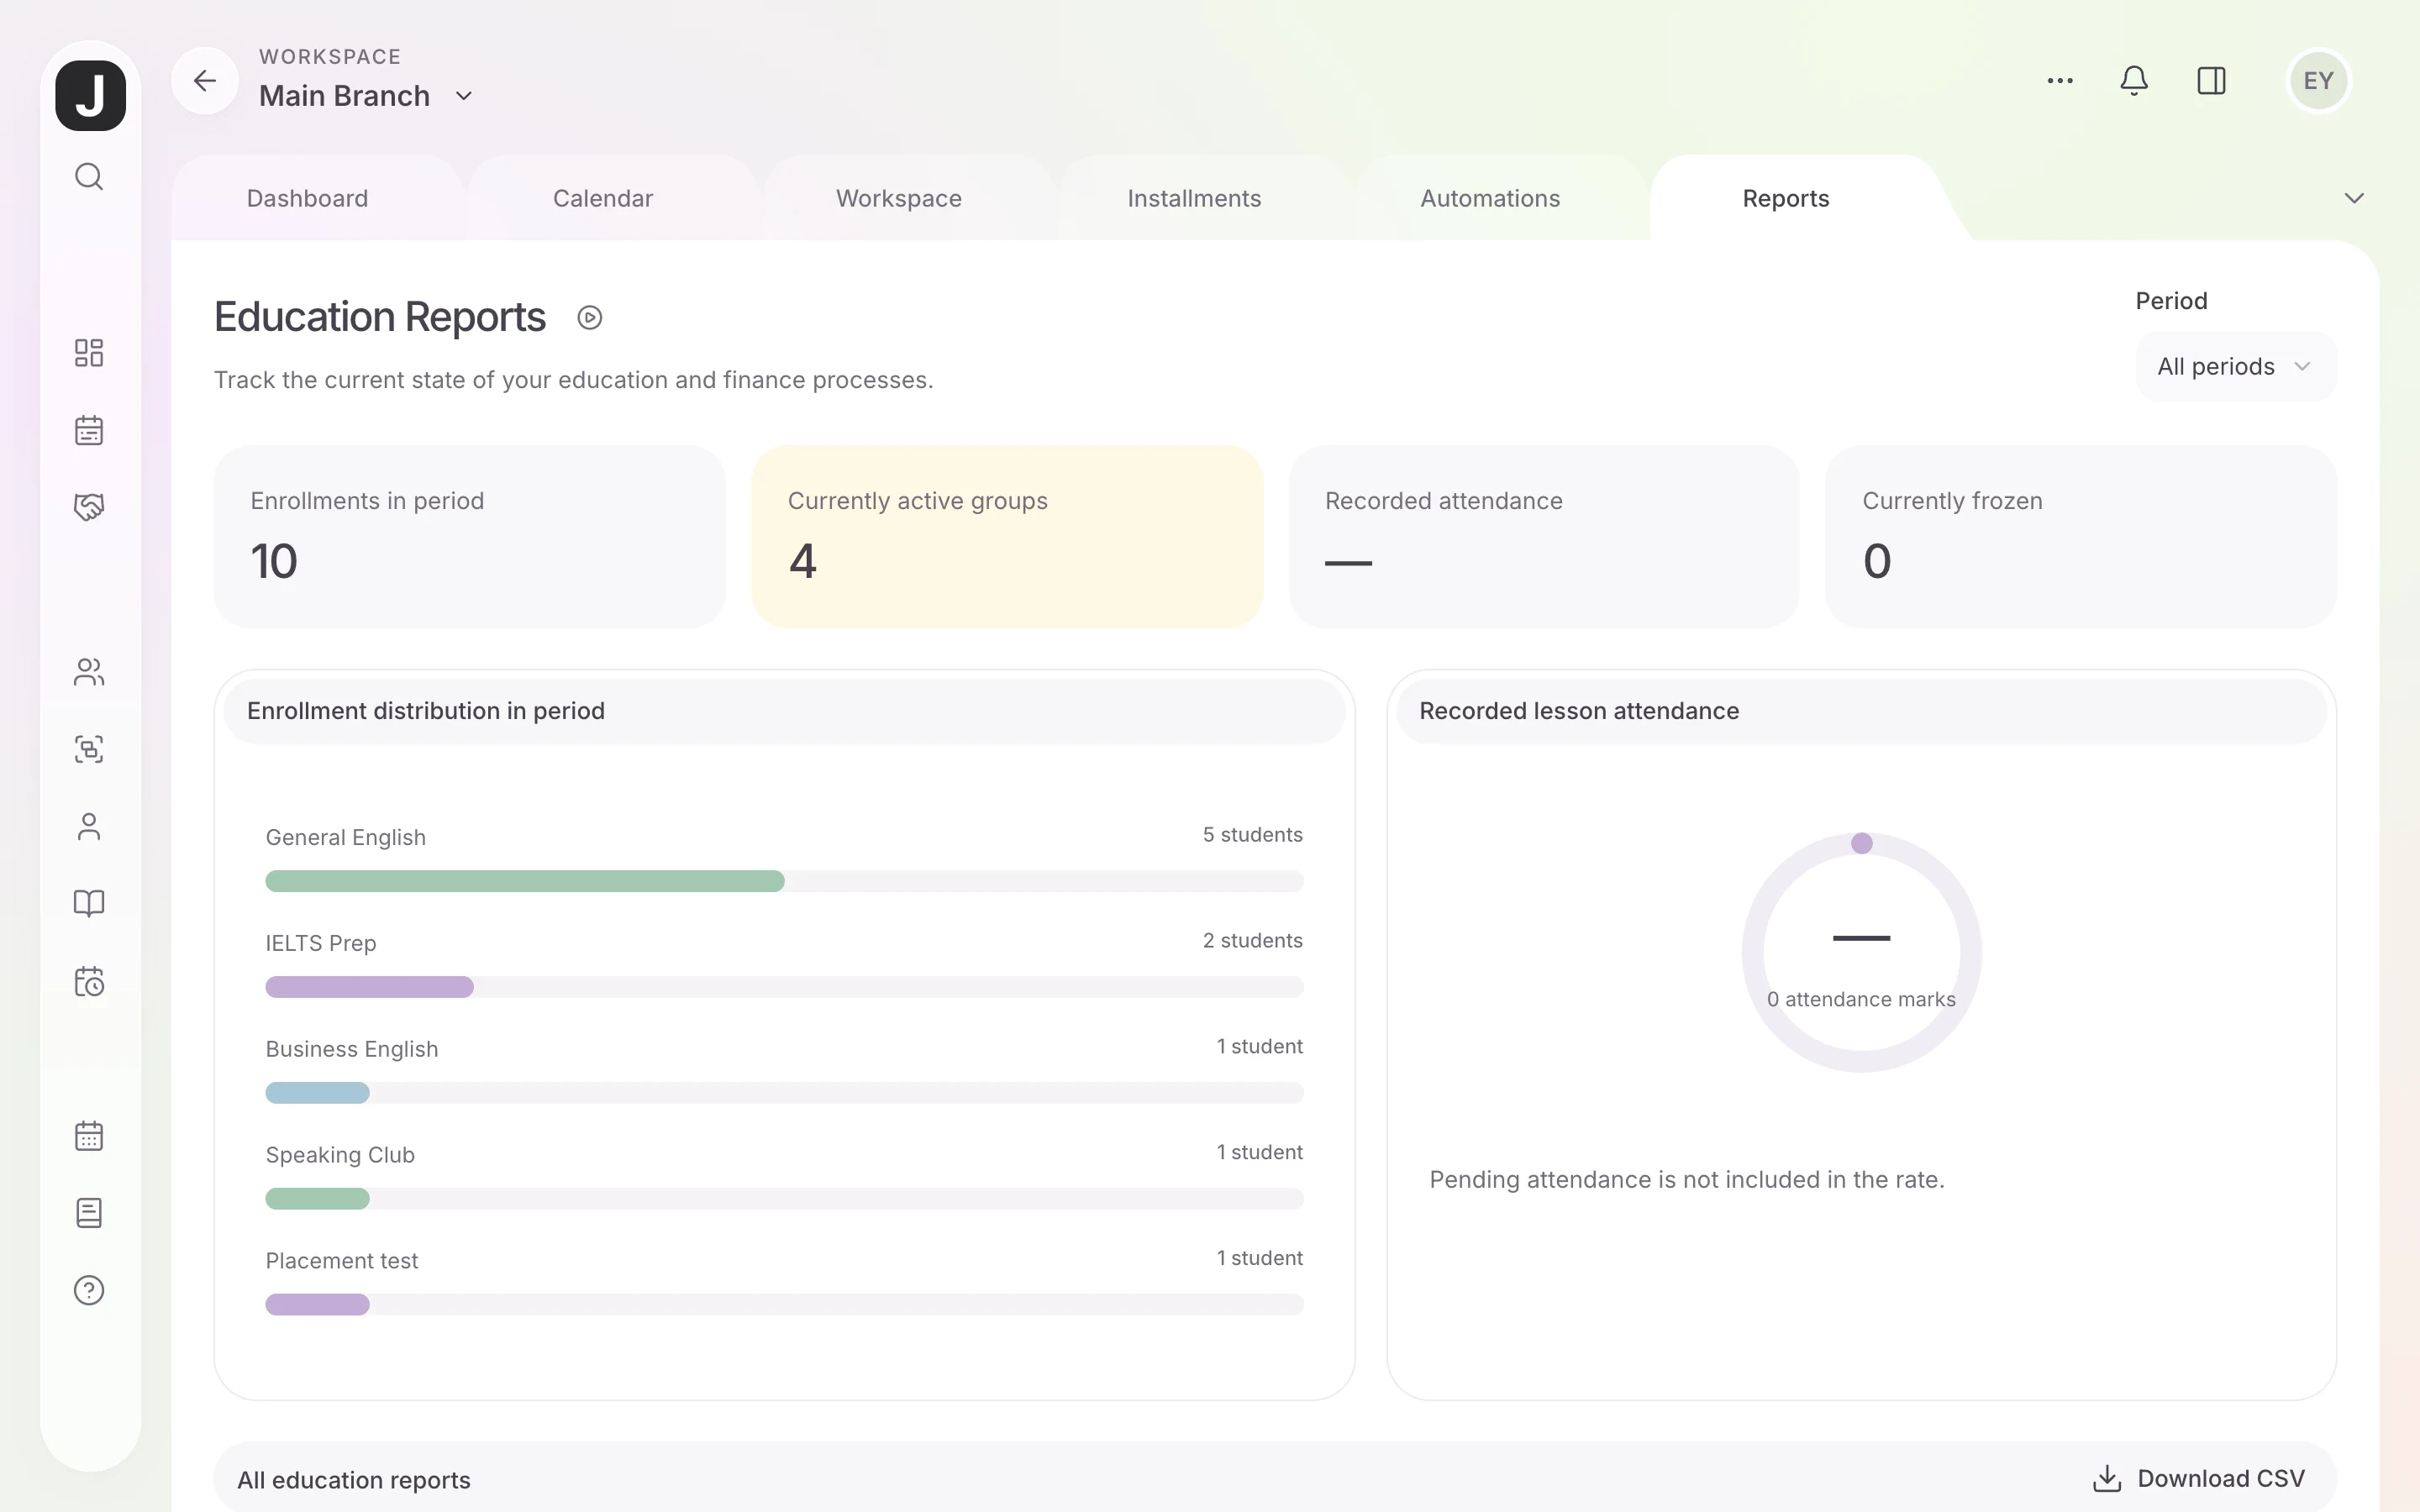Open the scan-frame icon in sidebar
2420x1512 pixels.
89,749
